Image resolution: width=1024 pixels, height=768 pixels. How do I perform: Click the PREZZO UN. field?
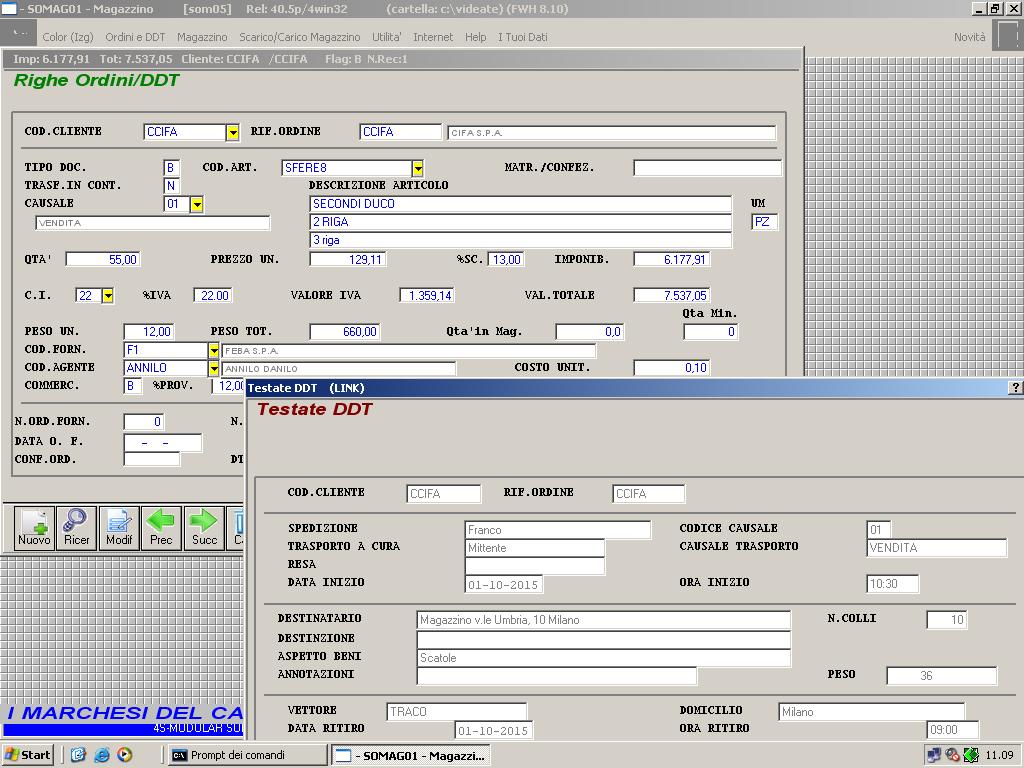click(x=347, y=259)
